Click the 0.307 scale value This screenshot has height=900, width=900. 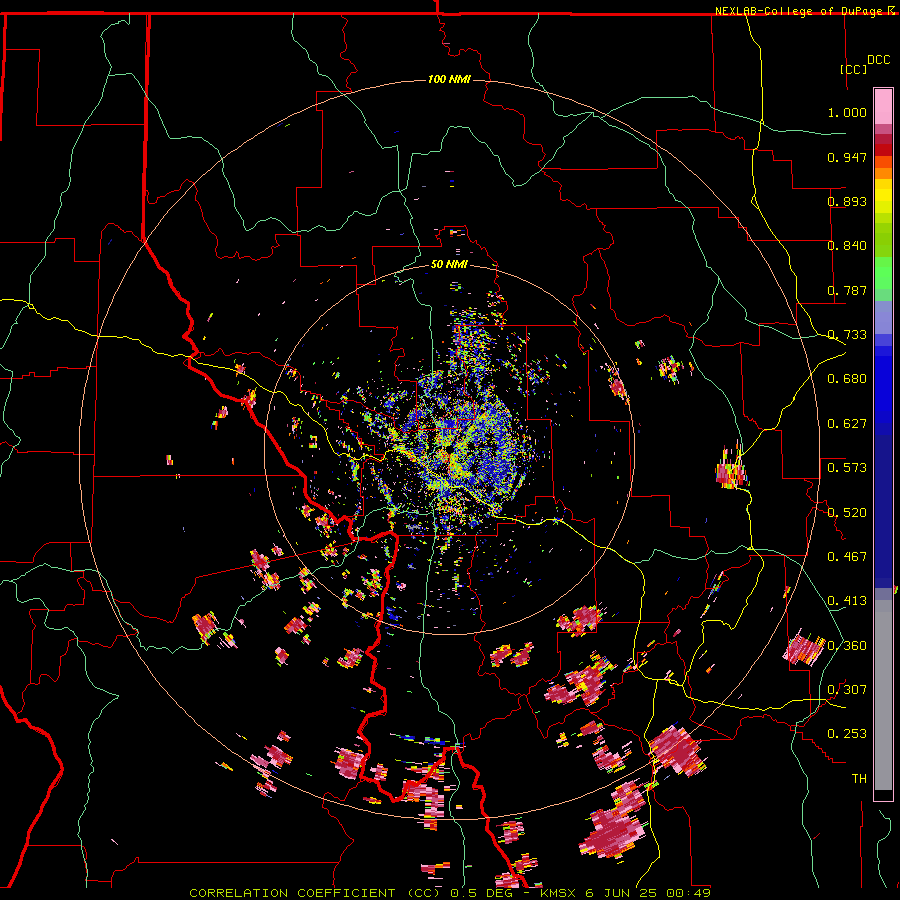(x=847, y=690)
